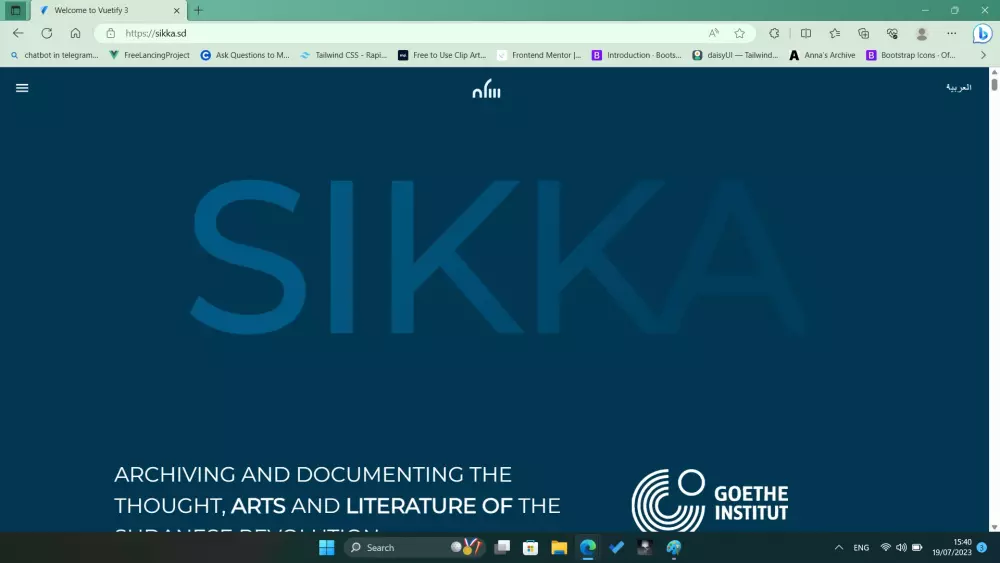Restore down the browser window
Image resolution: width=1000 pixels, height=563 pixels.
955,10
